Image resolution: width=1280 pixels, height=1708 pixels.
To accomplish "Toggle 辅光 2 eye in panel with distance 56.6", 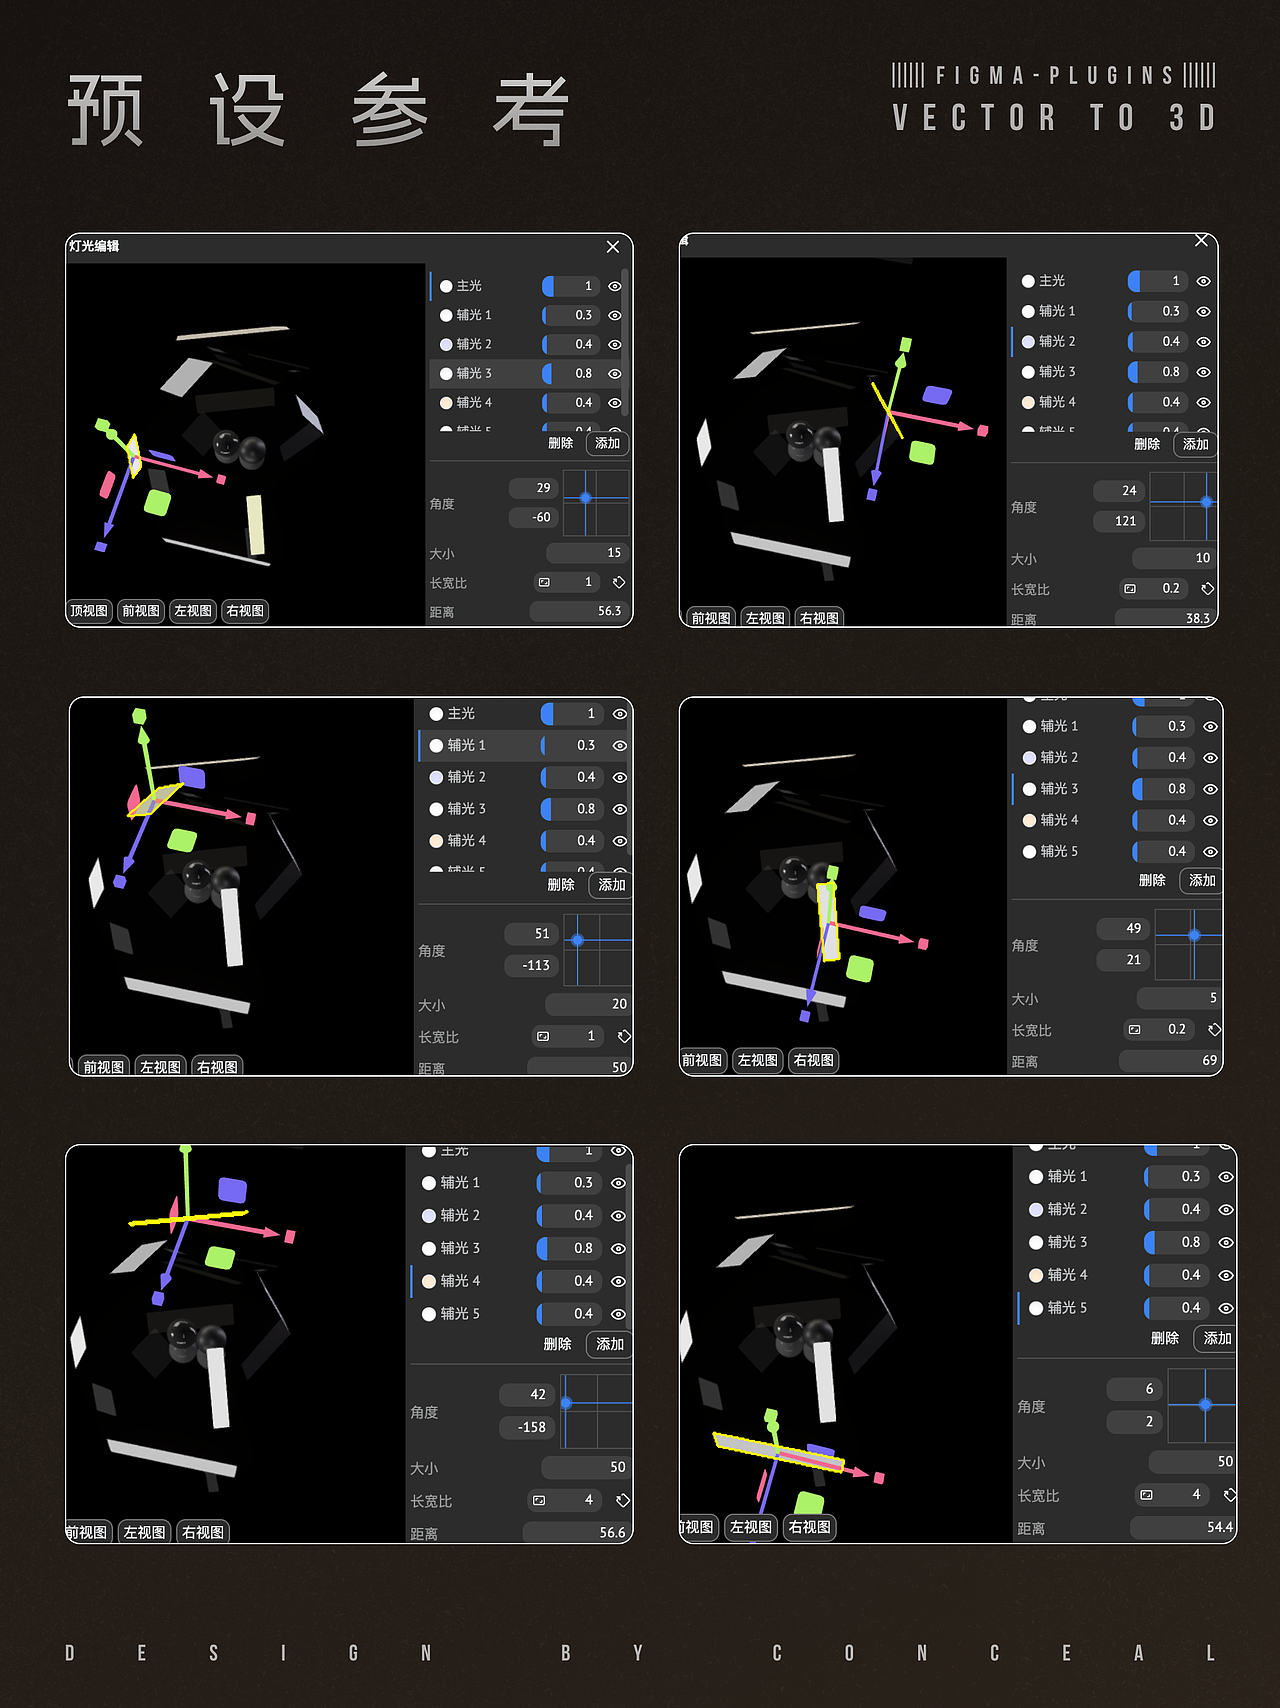I will (x=618, y=1216).
